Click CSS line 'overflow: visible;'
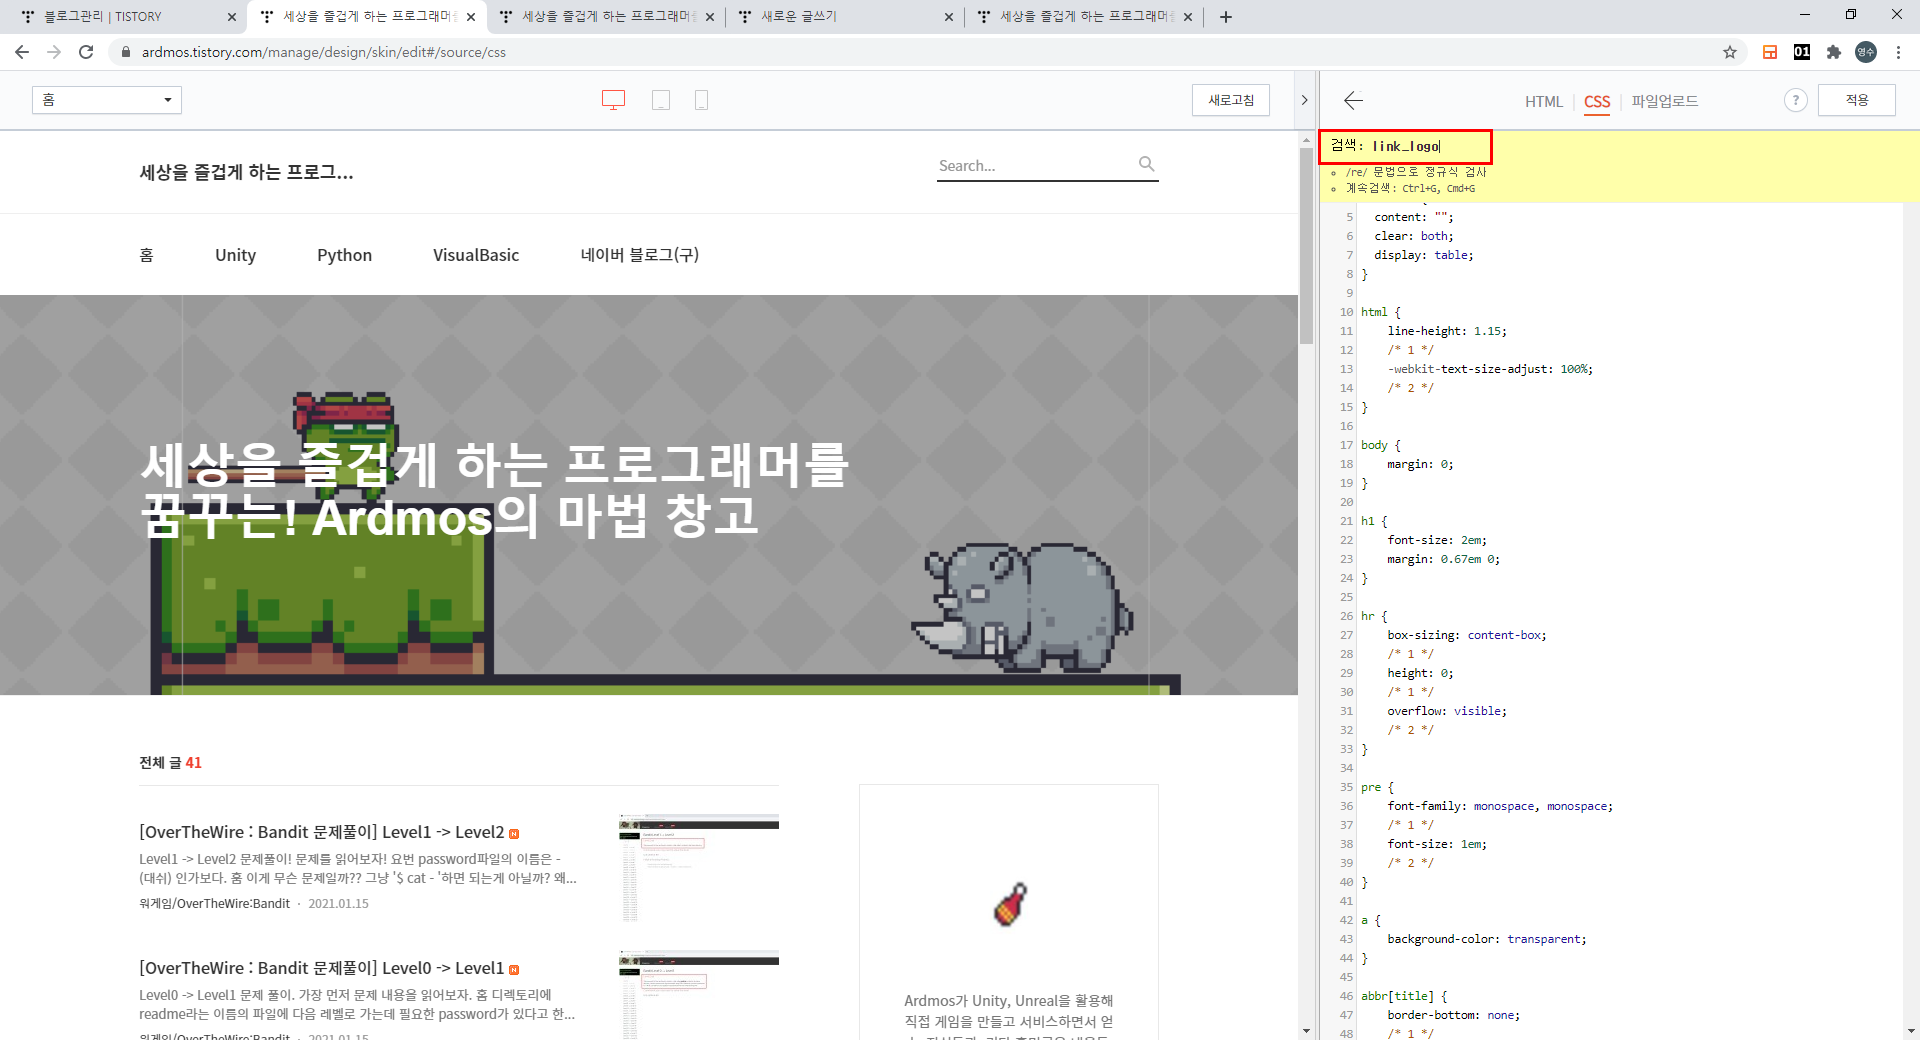 pos(1447,711)
